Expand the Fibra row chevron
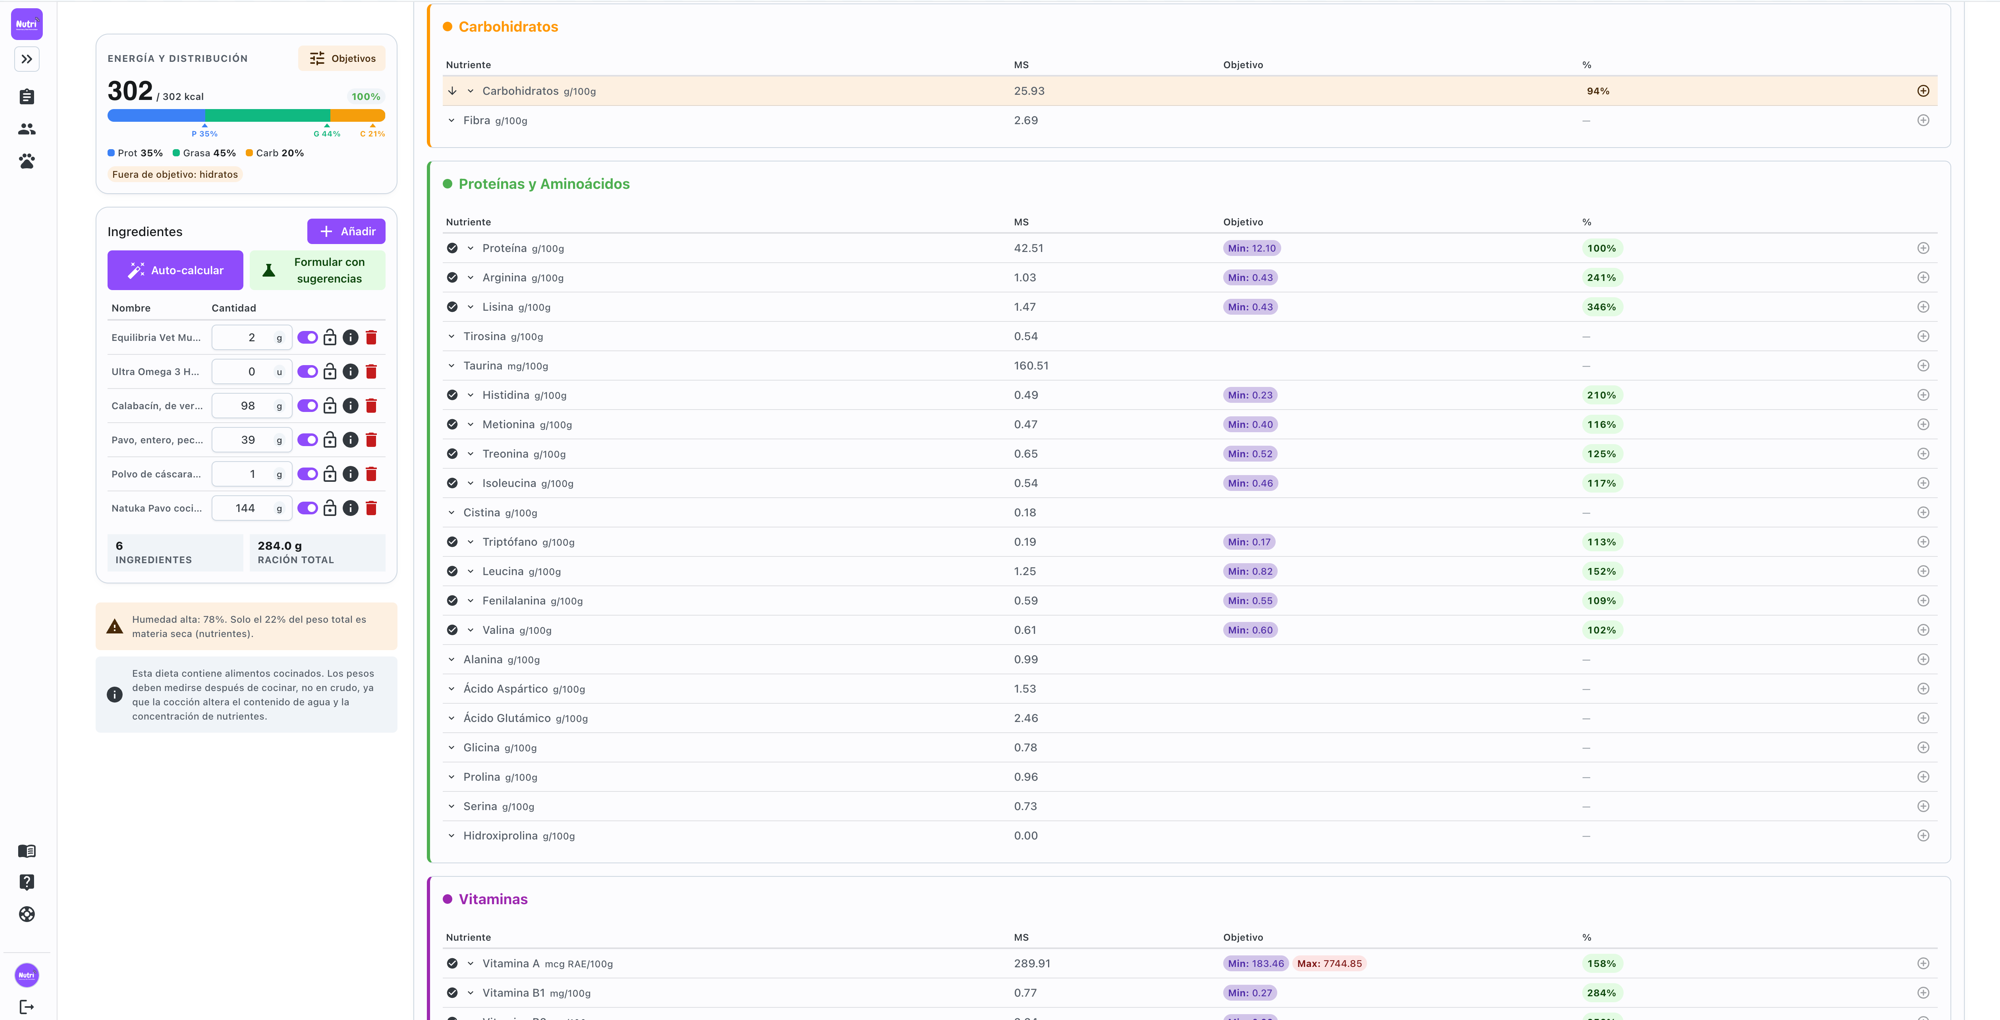This screenshot has width=2000, height=1020. coord(452,121)
